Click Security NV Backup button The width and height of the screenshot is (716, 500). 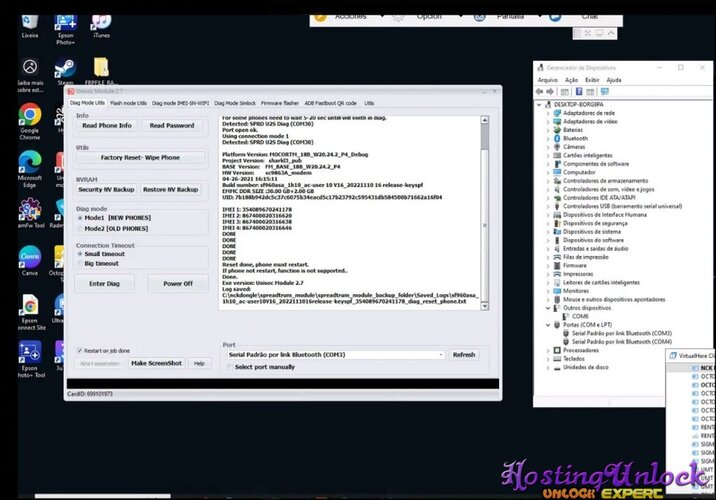tap(106, 189)
